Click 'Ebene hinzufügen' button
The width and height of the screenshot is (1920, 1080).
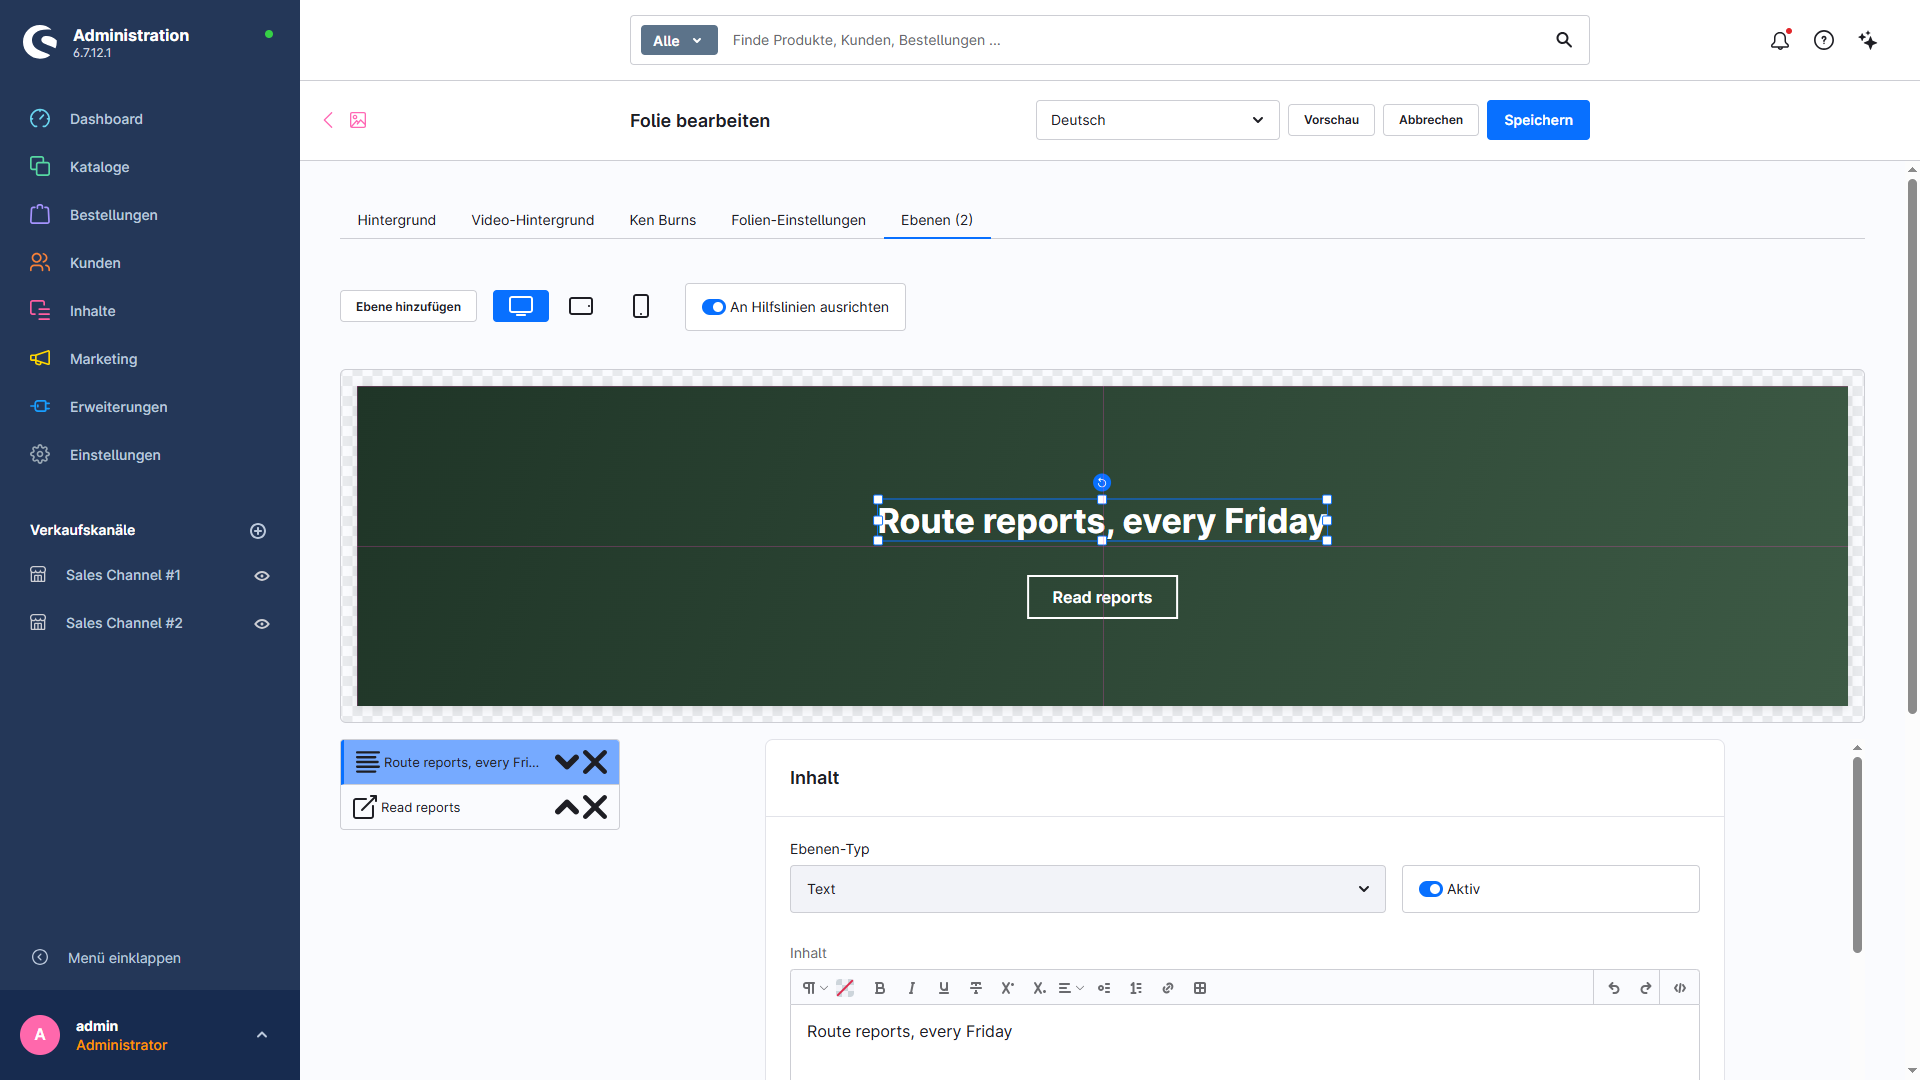408,306
